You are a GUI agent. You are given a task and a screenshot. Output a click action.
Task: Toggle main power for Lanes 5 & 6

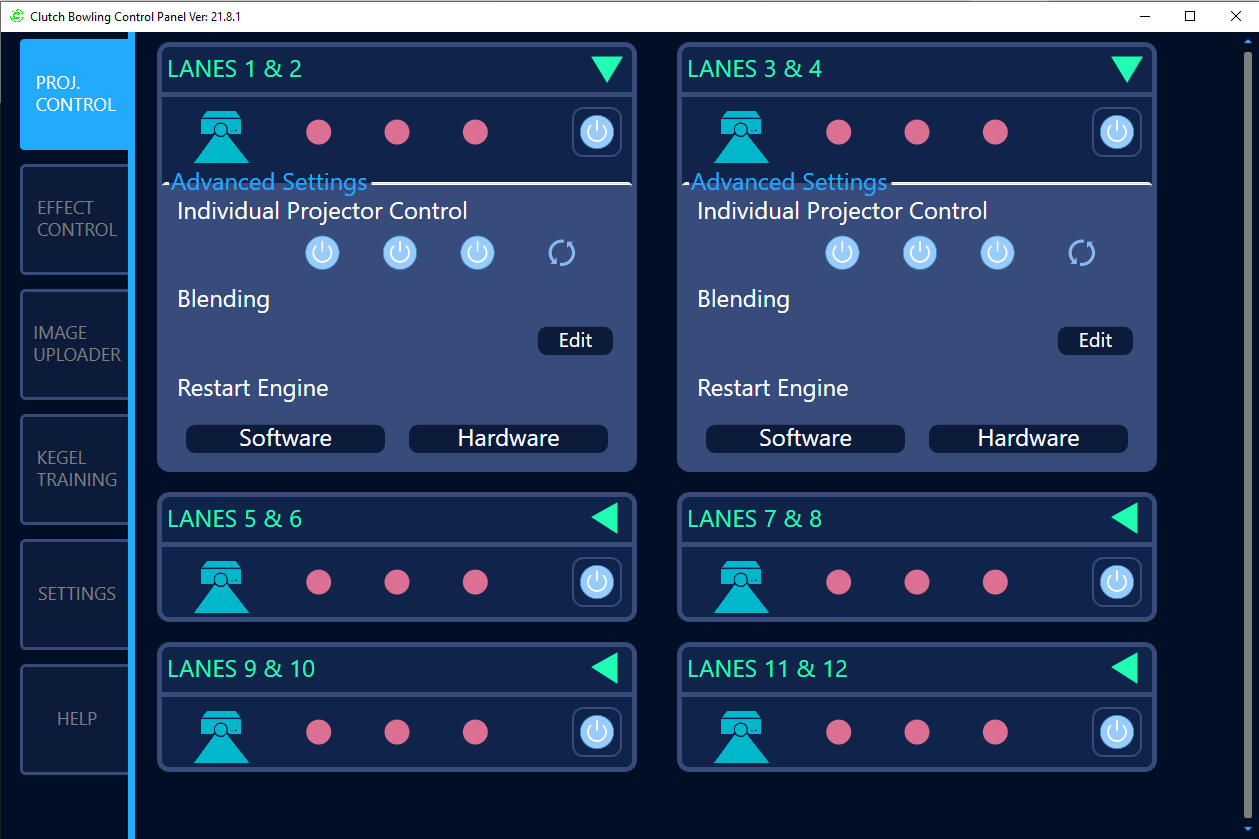click(597, 582)
